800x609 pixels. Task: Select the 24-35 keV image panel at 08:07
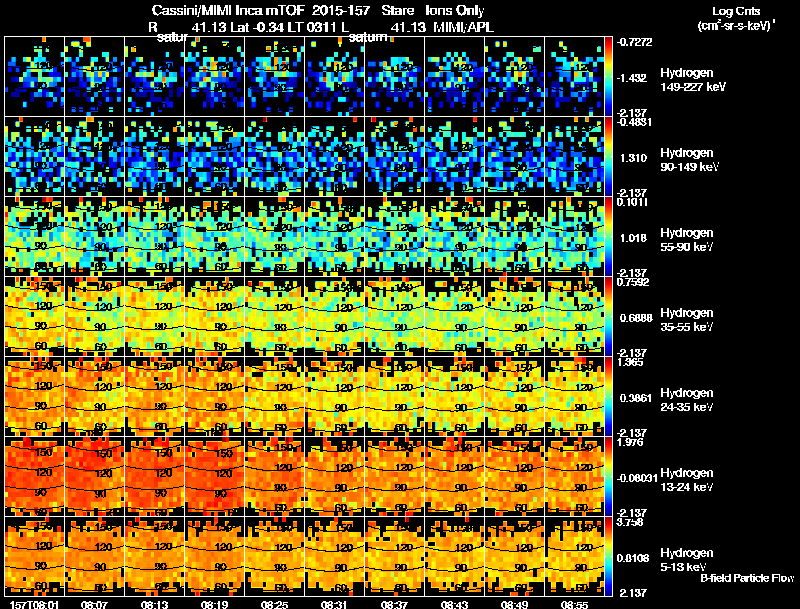tap(94, 397)
